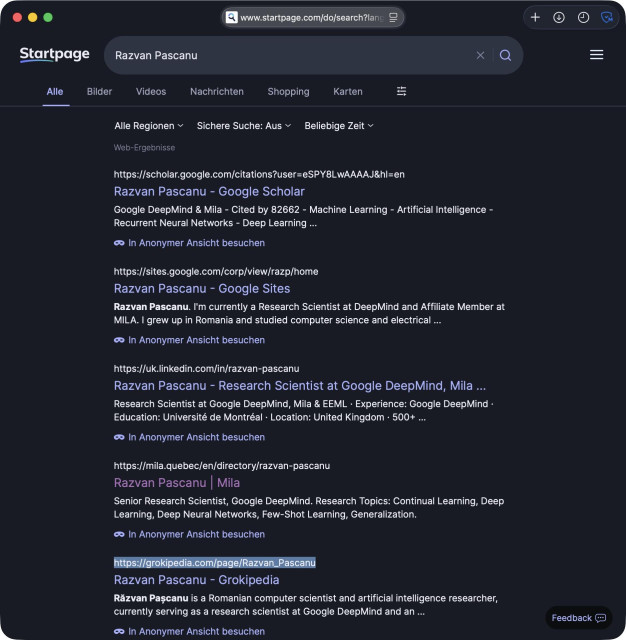The width and height of the screenshot is (626, 640).
Task: Click mask icon under LinkedIn result
Action: point(119,437)
